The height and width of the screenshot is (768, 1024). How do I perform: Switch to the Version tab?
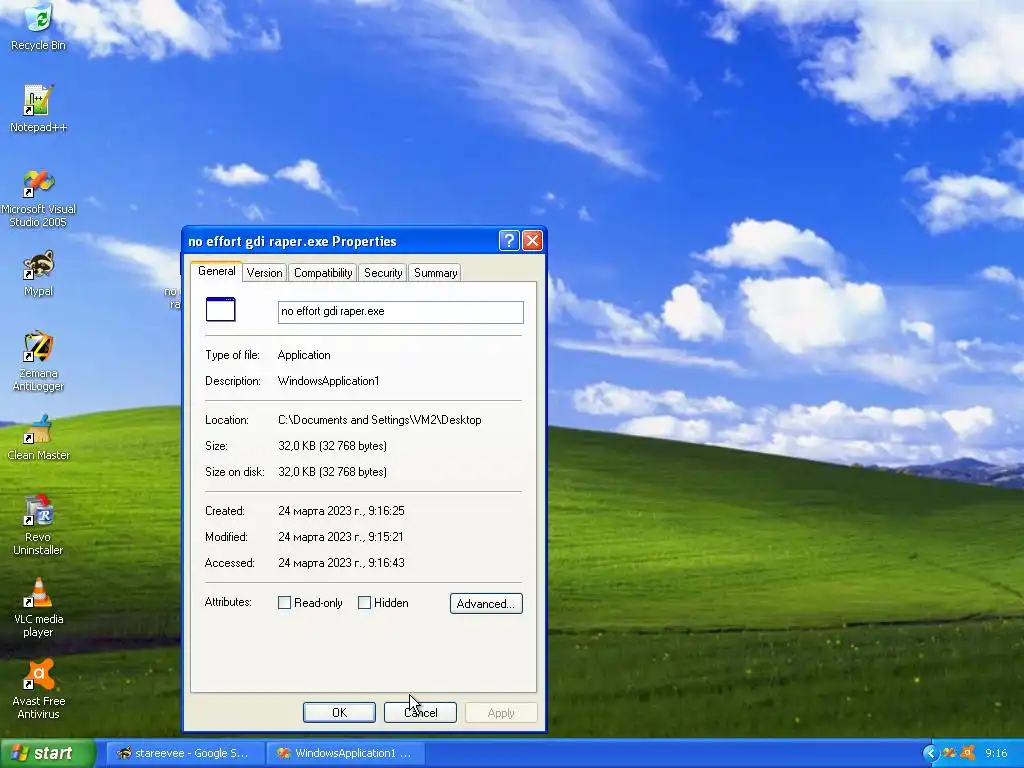(x=264, y=273)
